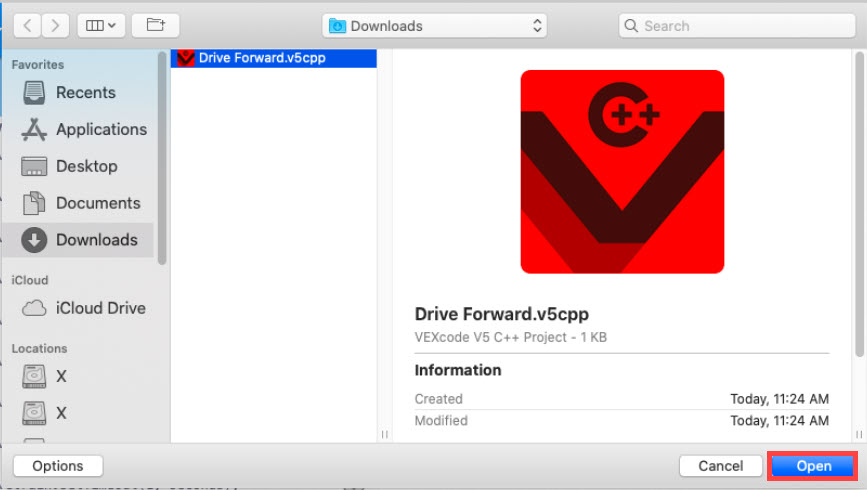The width and height of the screenshot is (867, 490).
Task: Click the Downloads arrow circle icon
Action: point(34,240)
